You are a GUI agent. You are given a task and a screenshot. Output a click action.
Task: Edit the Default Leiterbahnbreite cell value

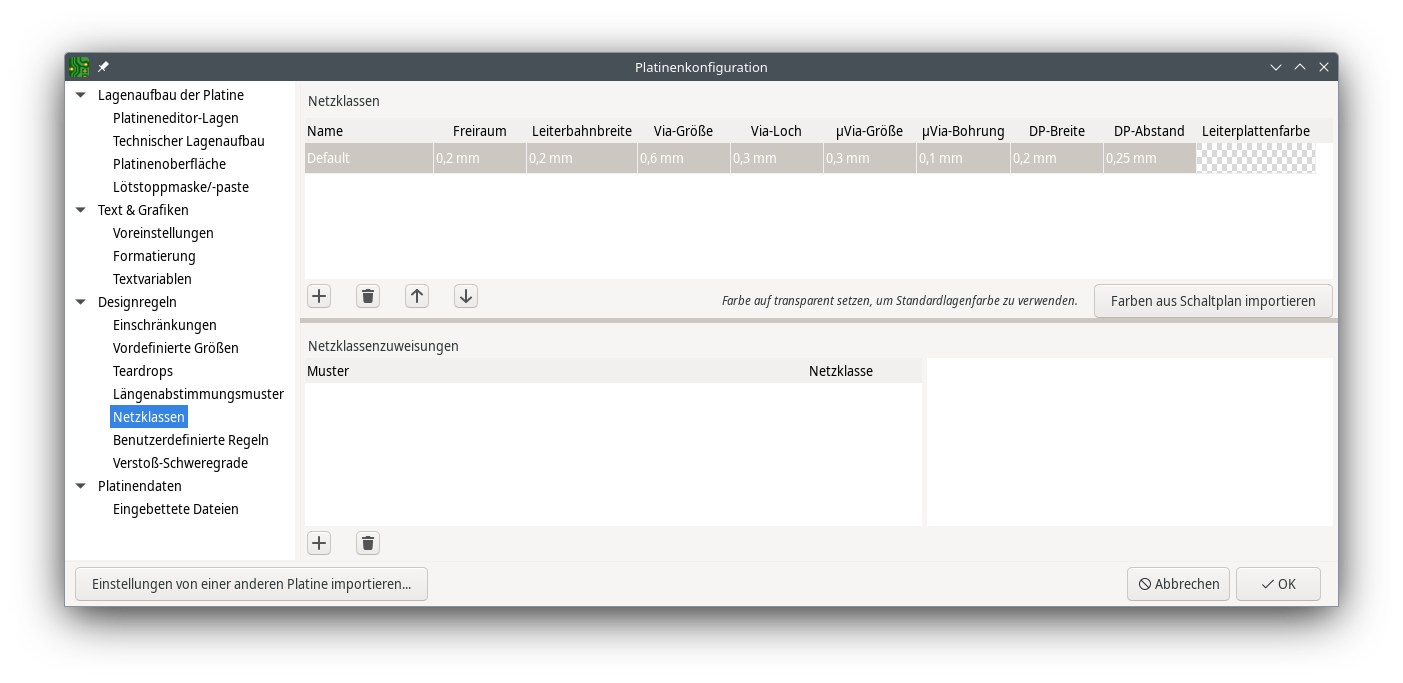(x=581, y=158)
